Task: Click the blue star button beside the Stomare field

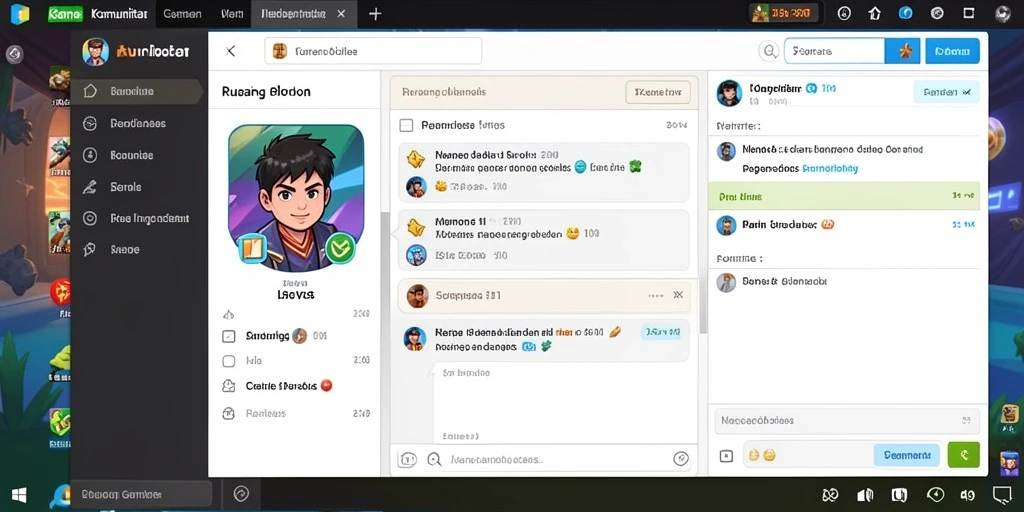Action: pos(903,51)
